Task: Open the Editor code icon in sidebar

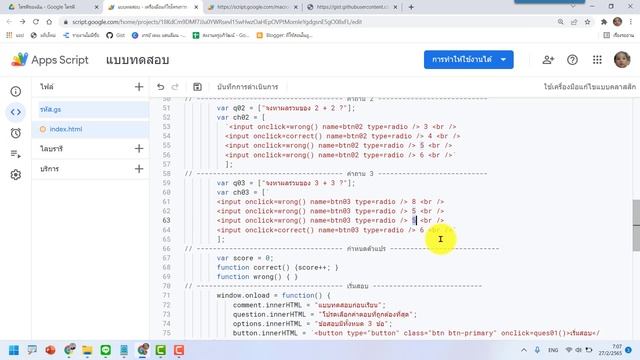Action: (16, 112)
